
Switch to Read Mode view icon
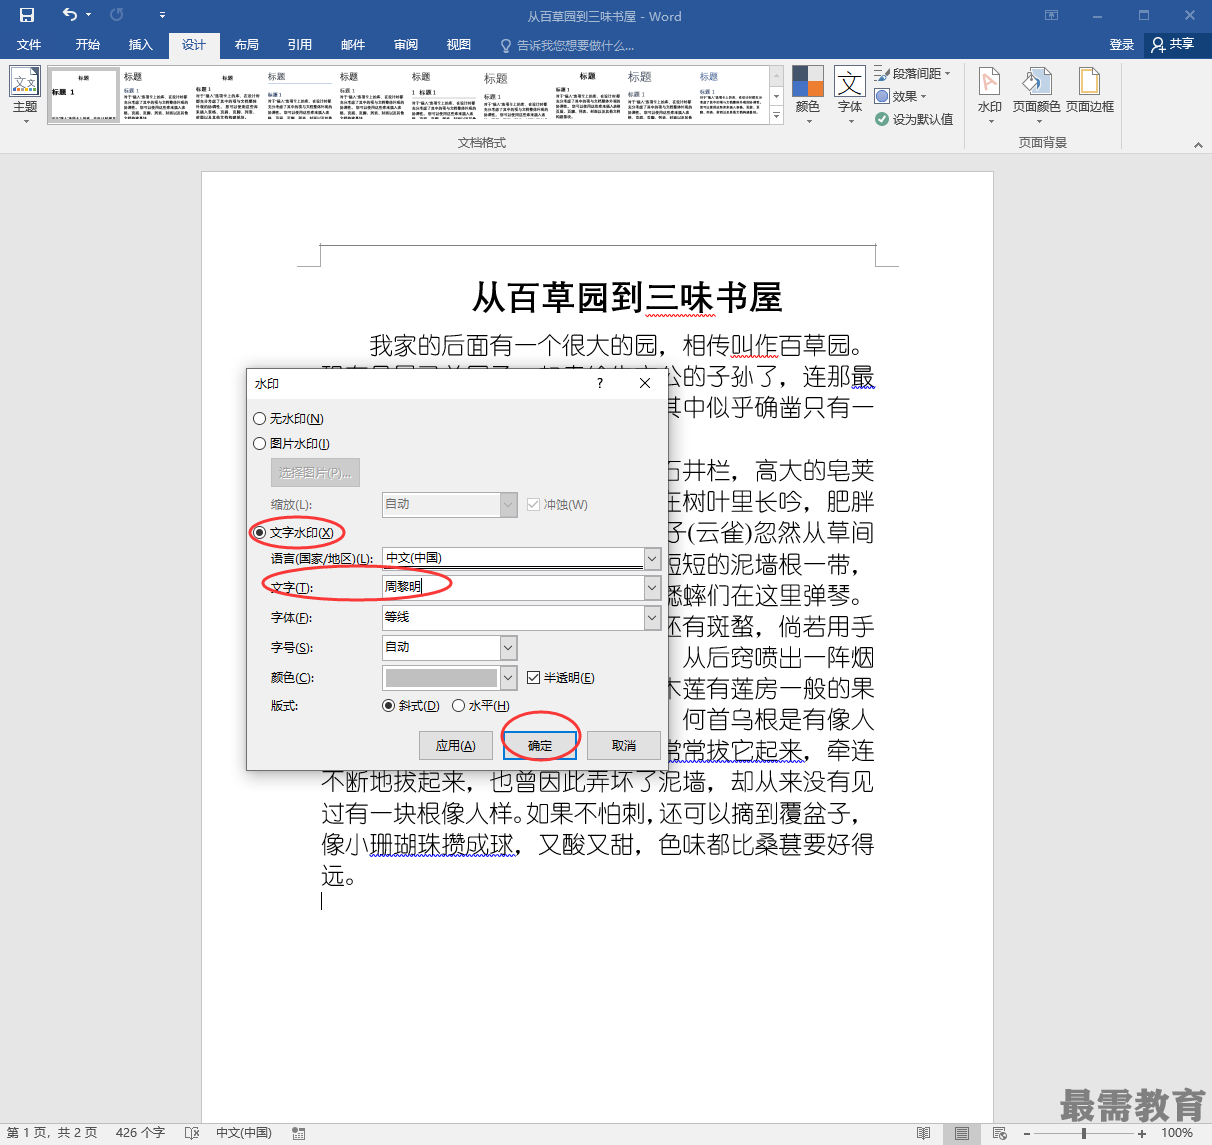(924, 1133)
